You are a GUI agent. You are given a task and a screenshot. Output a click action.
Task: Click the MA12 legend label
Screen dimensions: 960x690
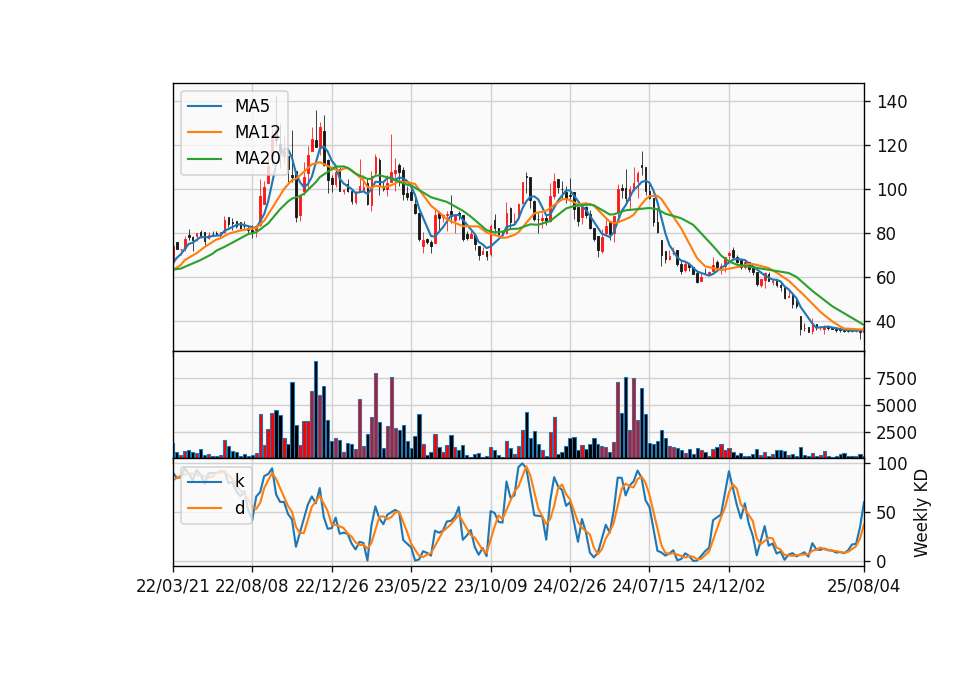point(257,132)
